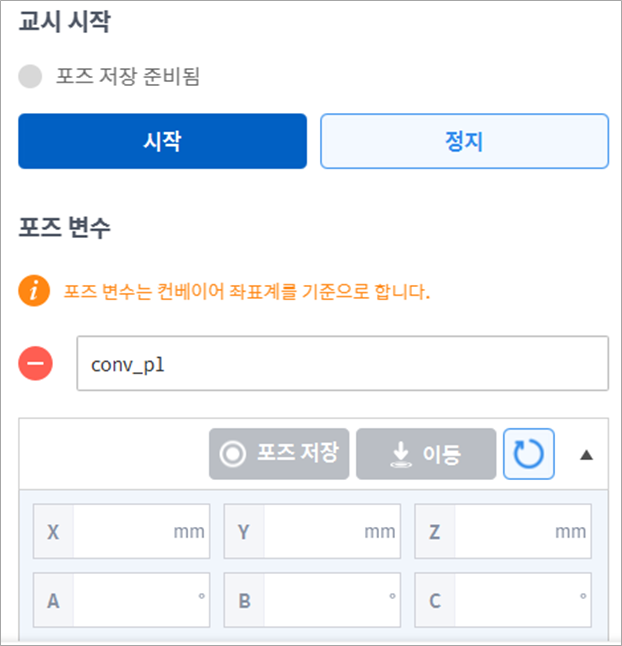Viewport: 622px width, 646px height.
Task: Click the blue circular reset icon
Action: pos(528,454)
